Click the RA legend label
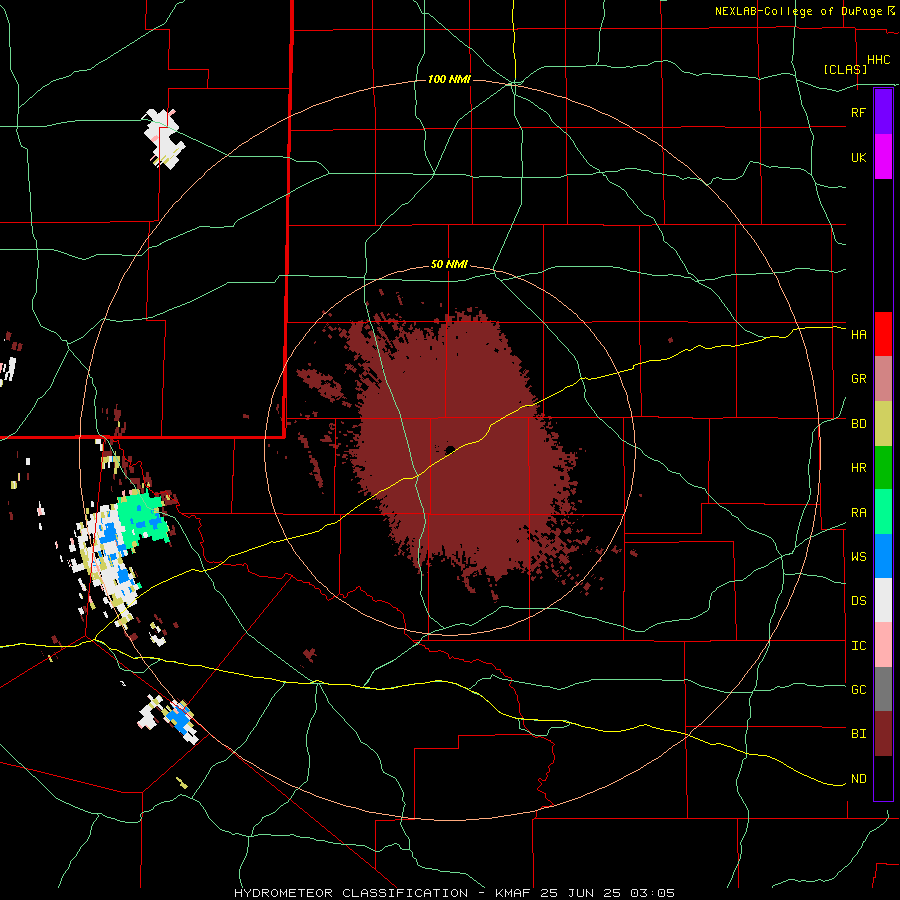 point(858,513)
